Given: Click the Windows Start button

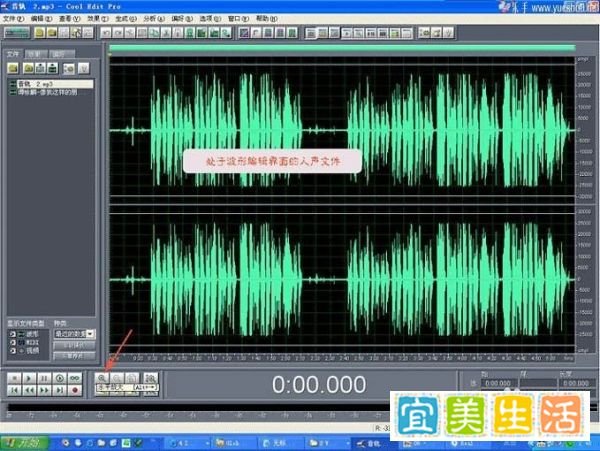Looking at the screenshot, I should tap(24, 443).
